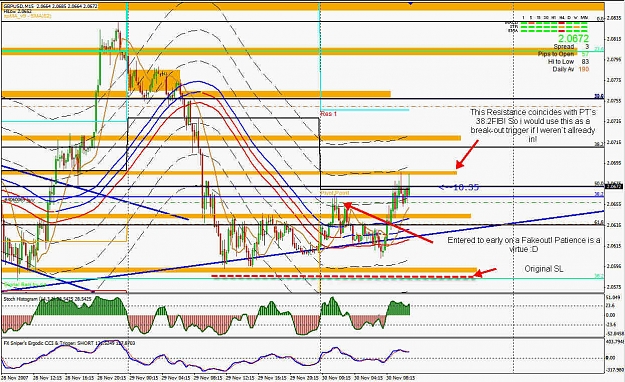Viewport: 625px width, 382px height.
Task: Click the 'Entered to early on a Fakeout' note
Action: [x=523, y=244]
